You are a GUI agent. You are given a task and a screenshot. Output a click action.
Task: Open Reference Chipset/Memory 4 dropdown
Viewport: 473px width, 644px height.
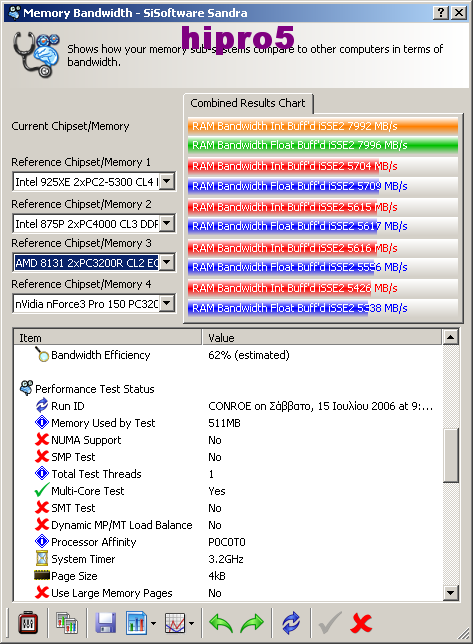pos(167,303)
